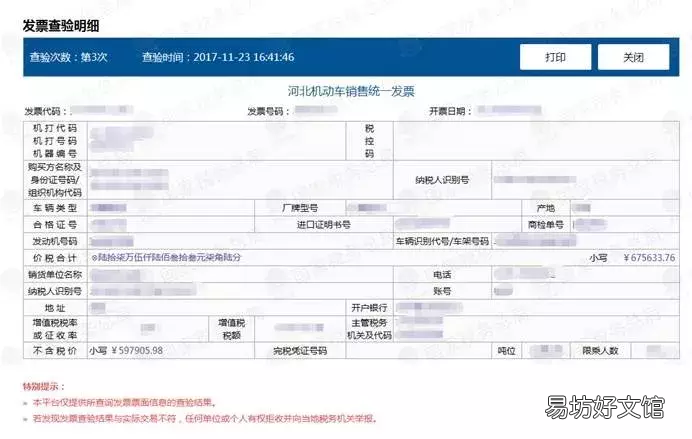
Task: Click the 吨位 label cell
Action: pos(507,351)
